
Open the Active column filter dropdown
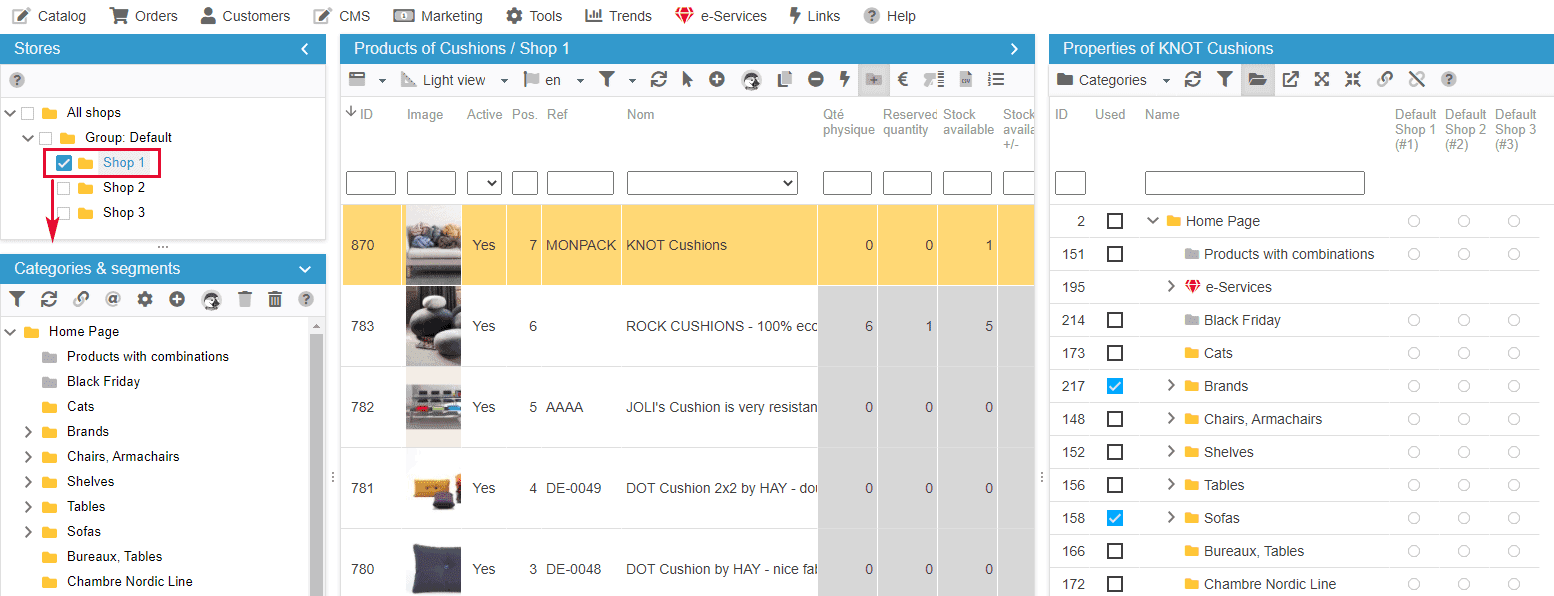(484, 183)
